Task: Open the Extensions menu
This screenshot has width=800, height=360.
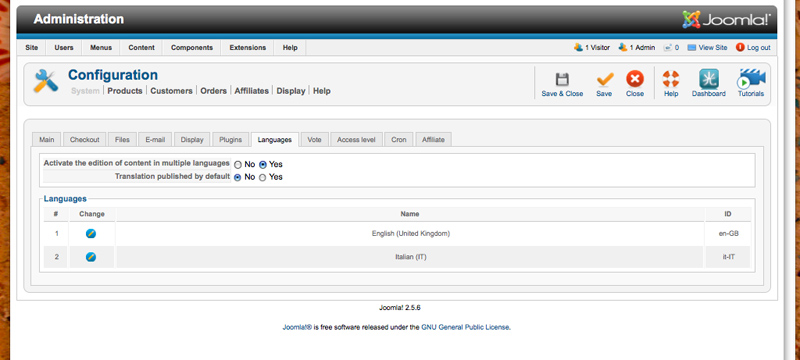Action: pos(247,47)
